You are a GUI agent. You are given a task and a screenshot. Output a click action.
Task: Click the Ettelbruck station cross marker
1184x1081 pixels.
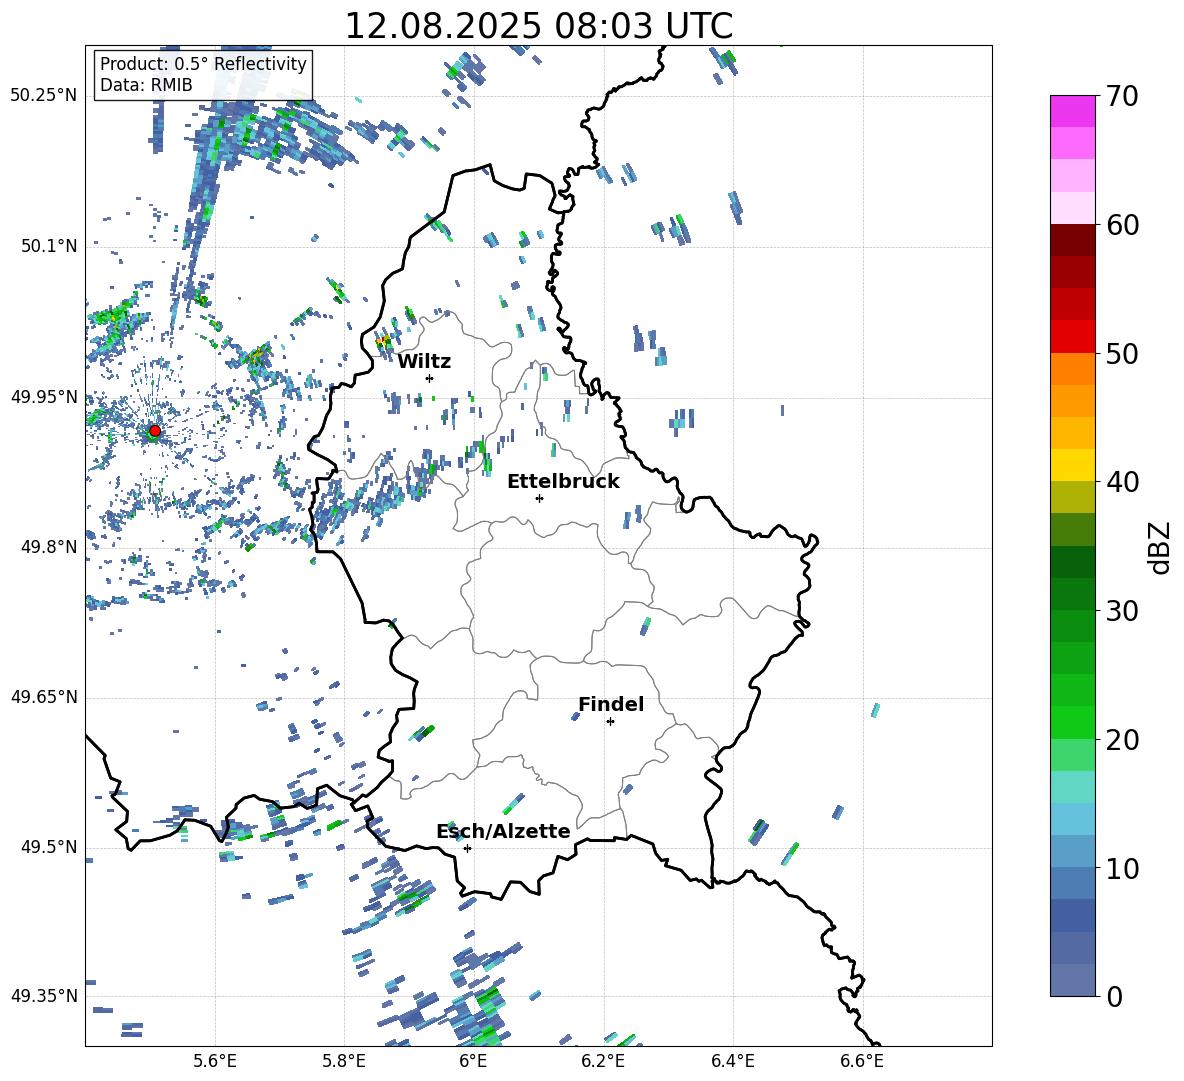pyautogui.click(x=539, y=498)
